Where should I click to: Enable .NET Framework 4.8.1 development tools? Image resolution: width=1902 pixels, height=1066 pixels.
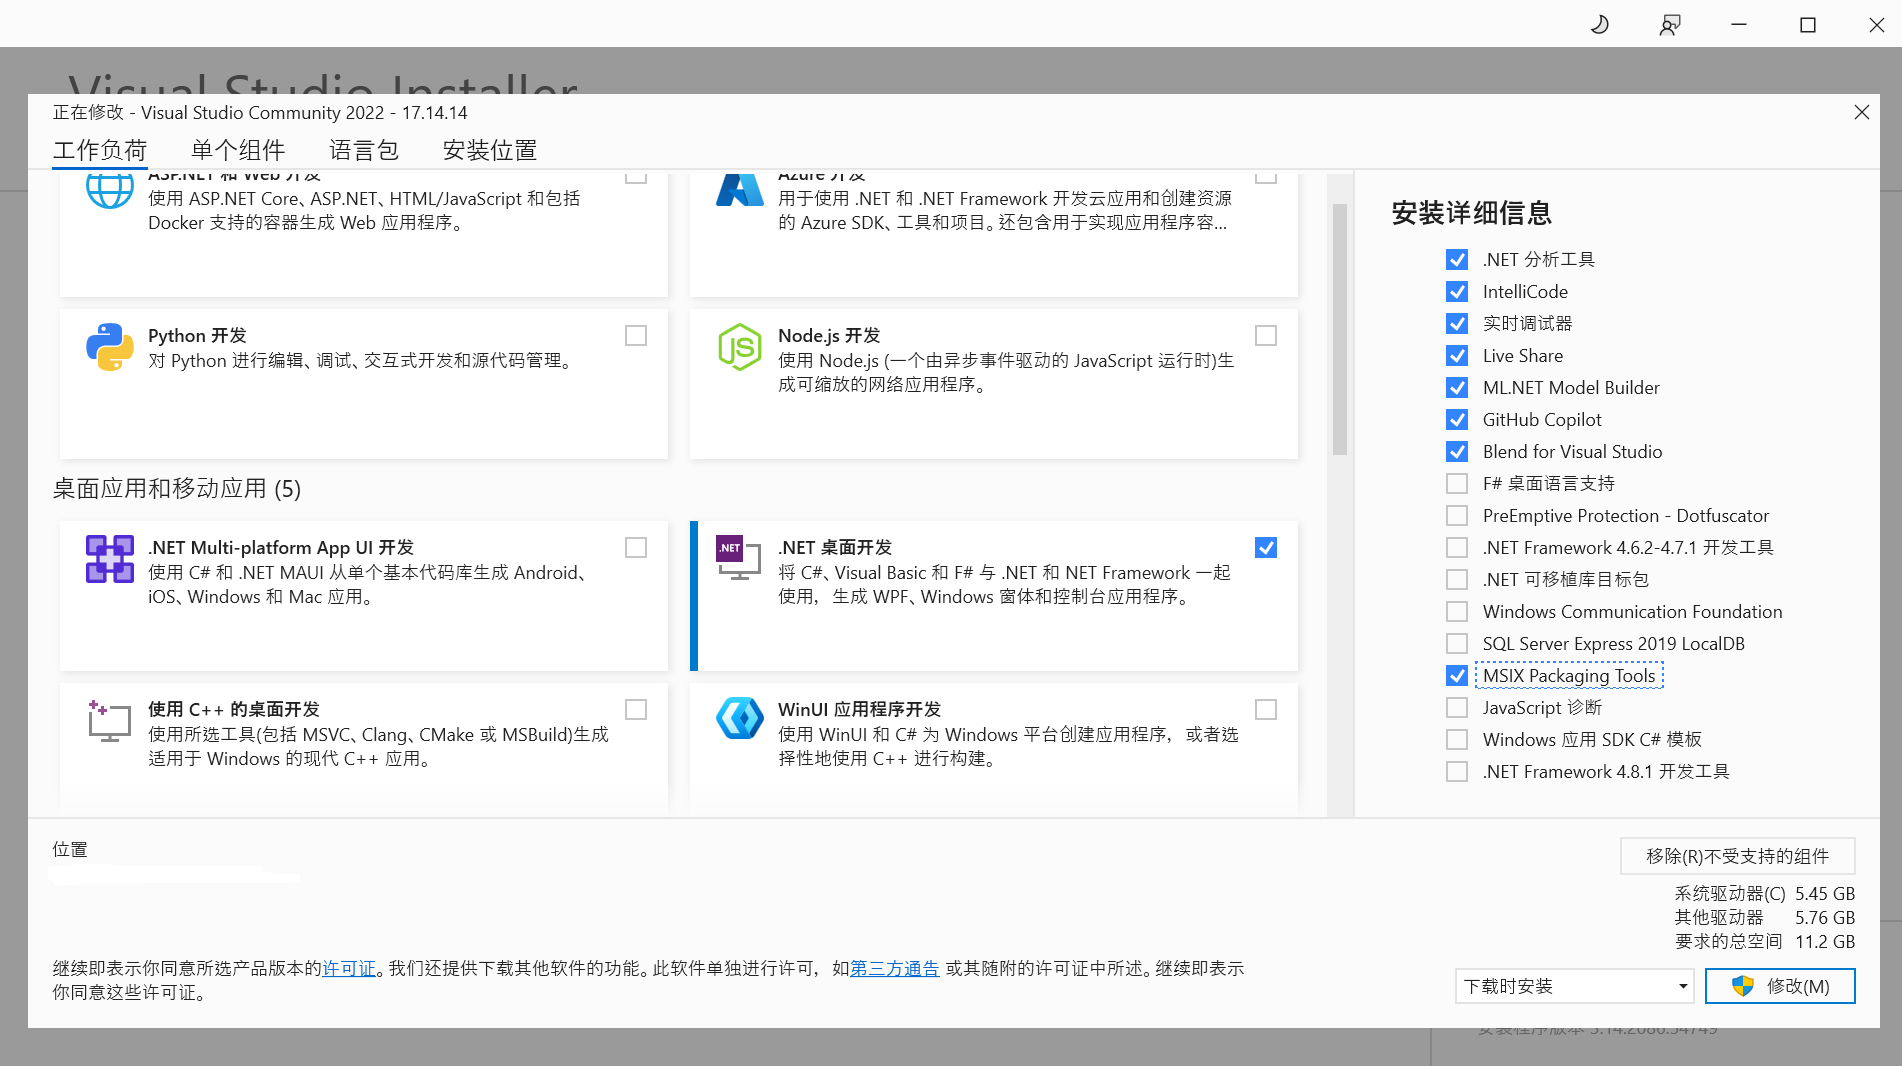1457,772
